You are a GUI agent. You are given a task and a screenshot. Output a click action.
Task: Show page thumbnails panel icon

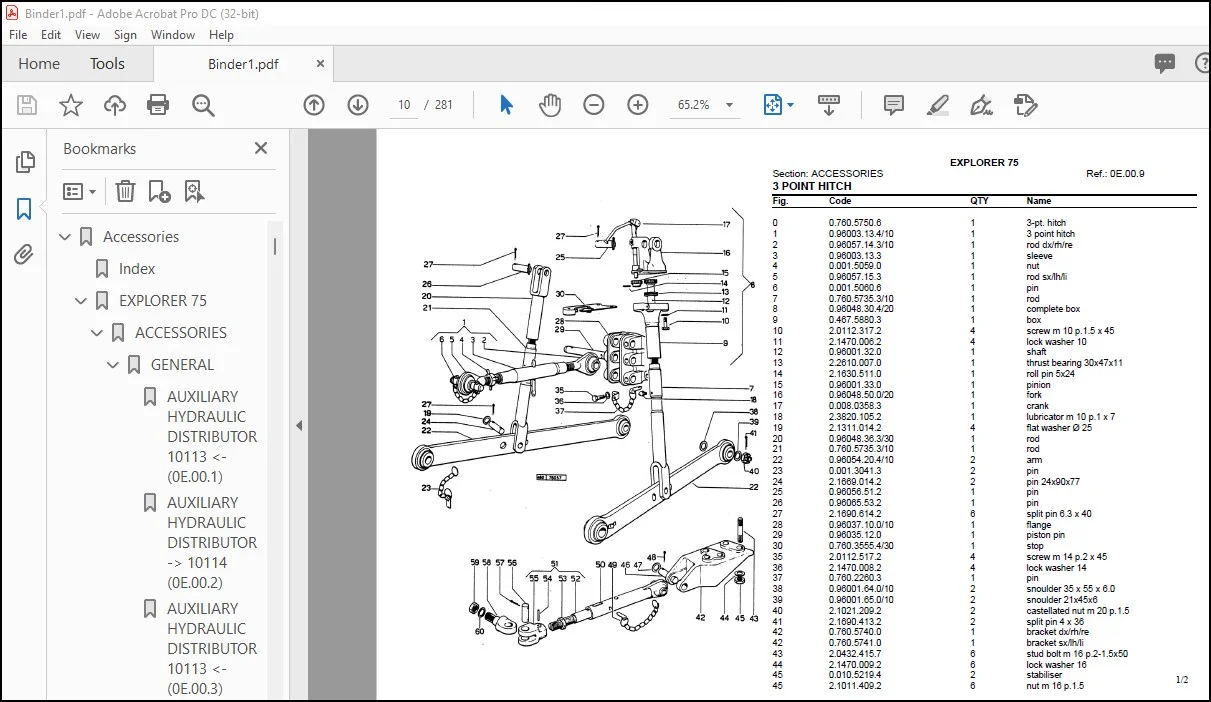[x=25, y=162]
